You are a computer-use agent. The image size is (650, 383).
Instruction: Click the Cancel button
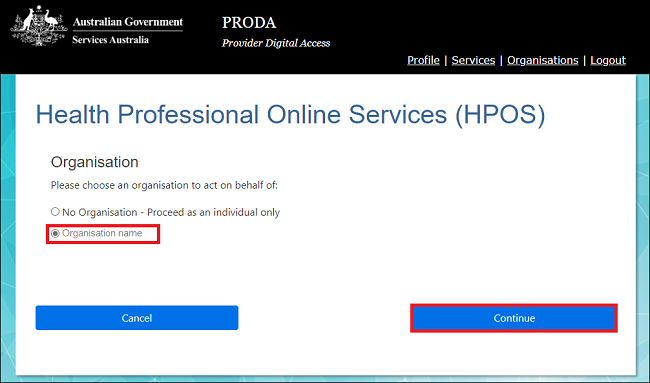click(137, 318)
